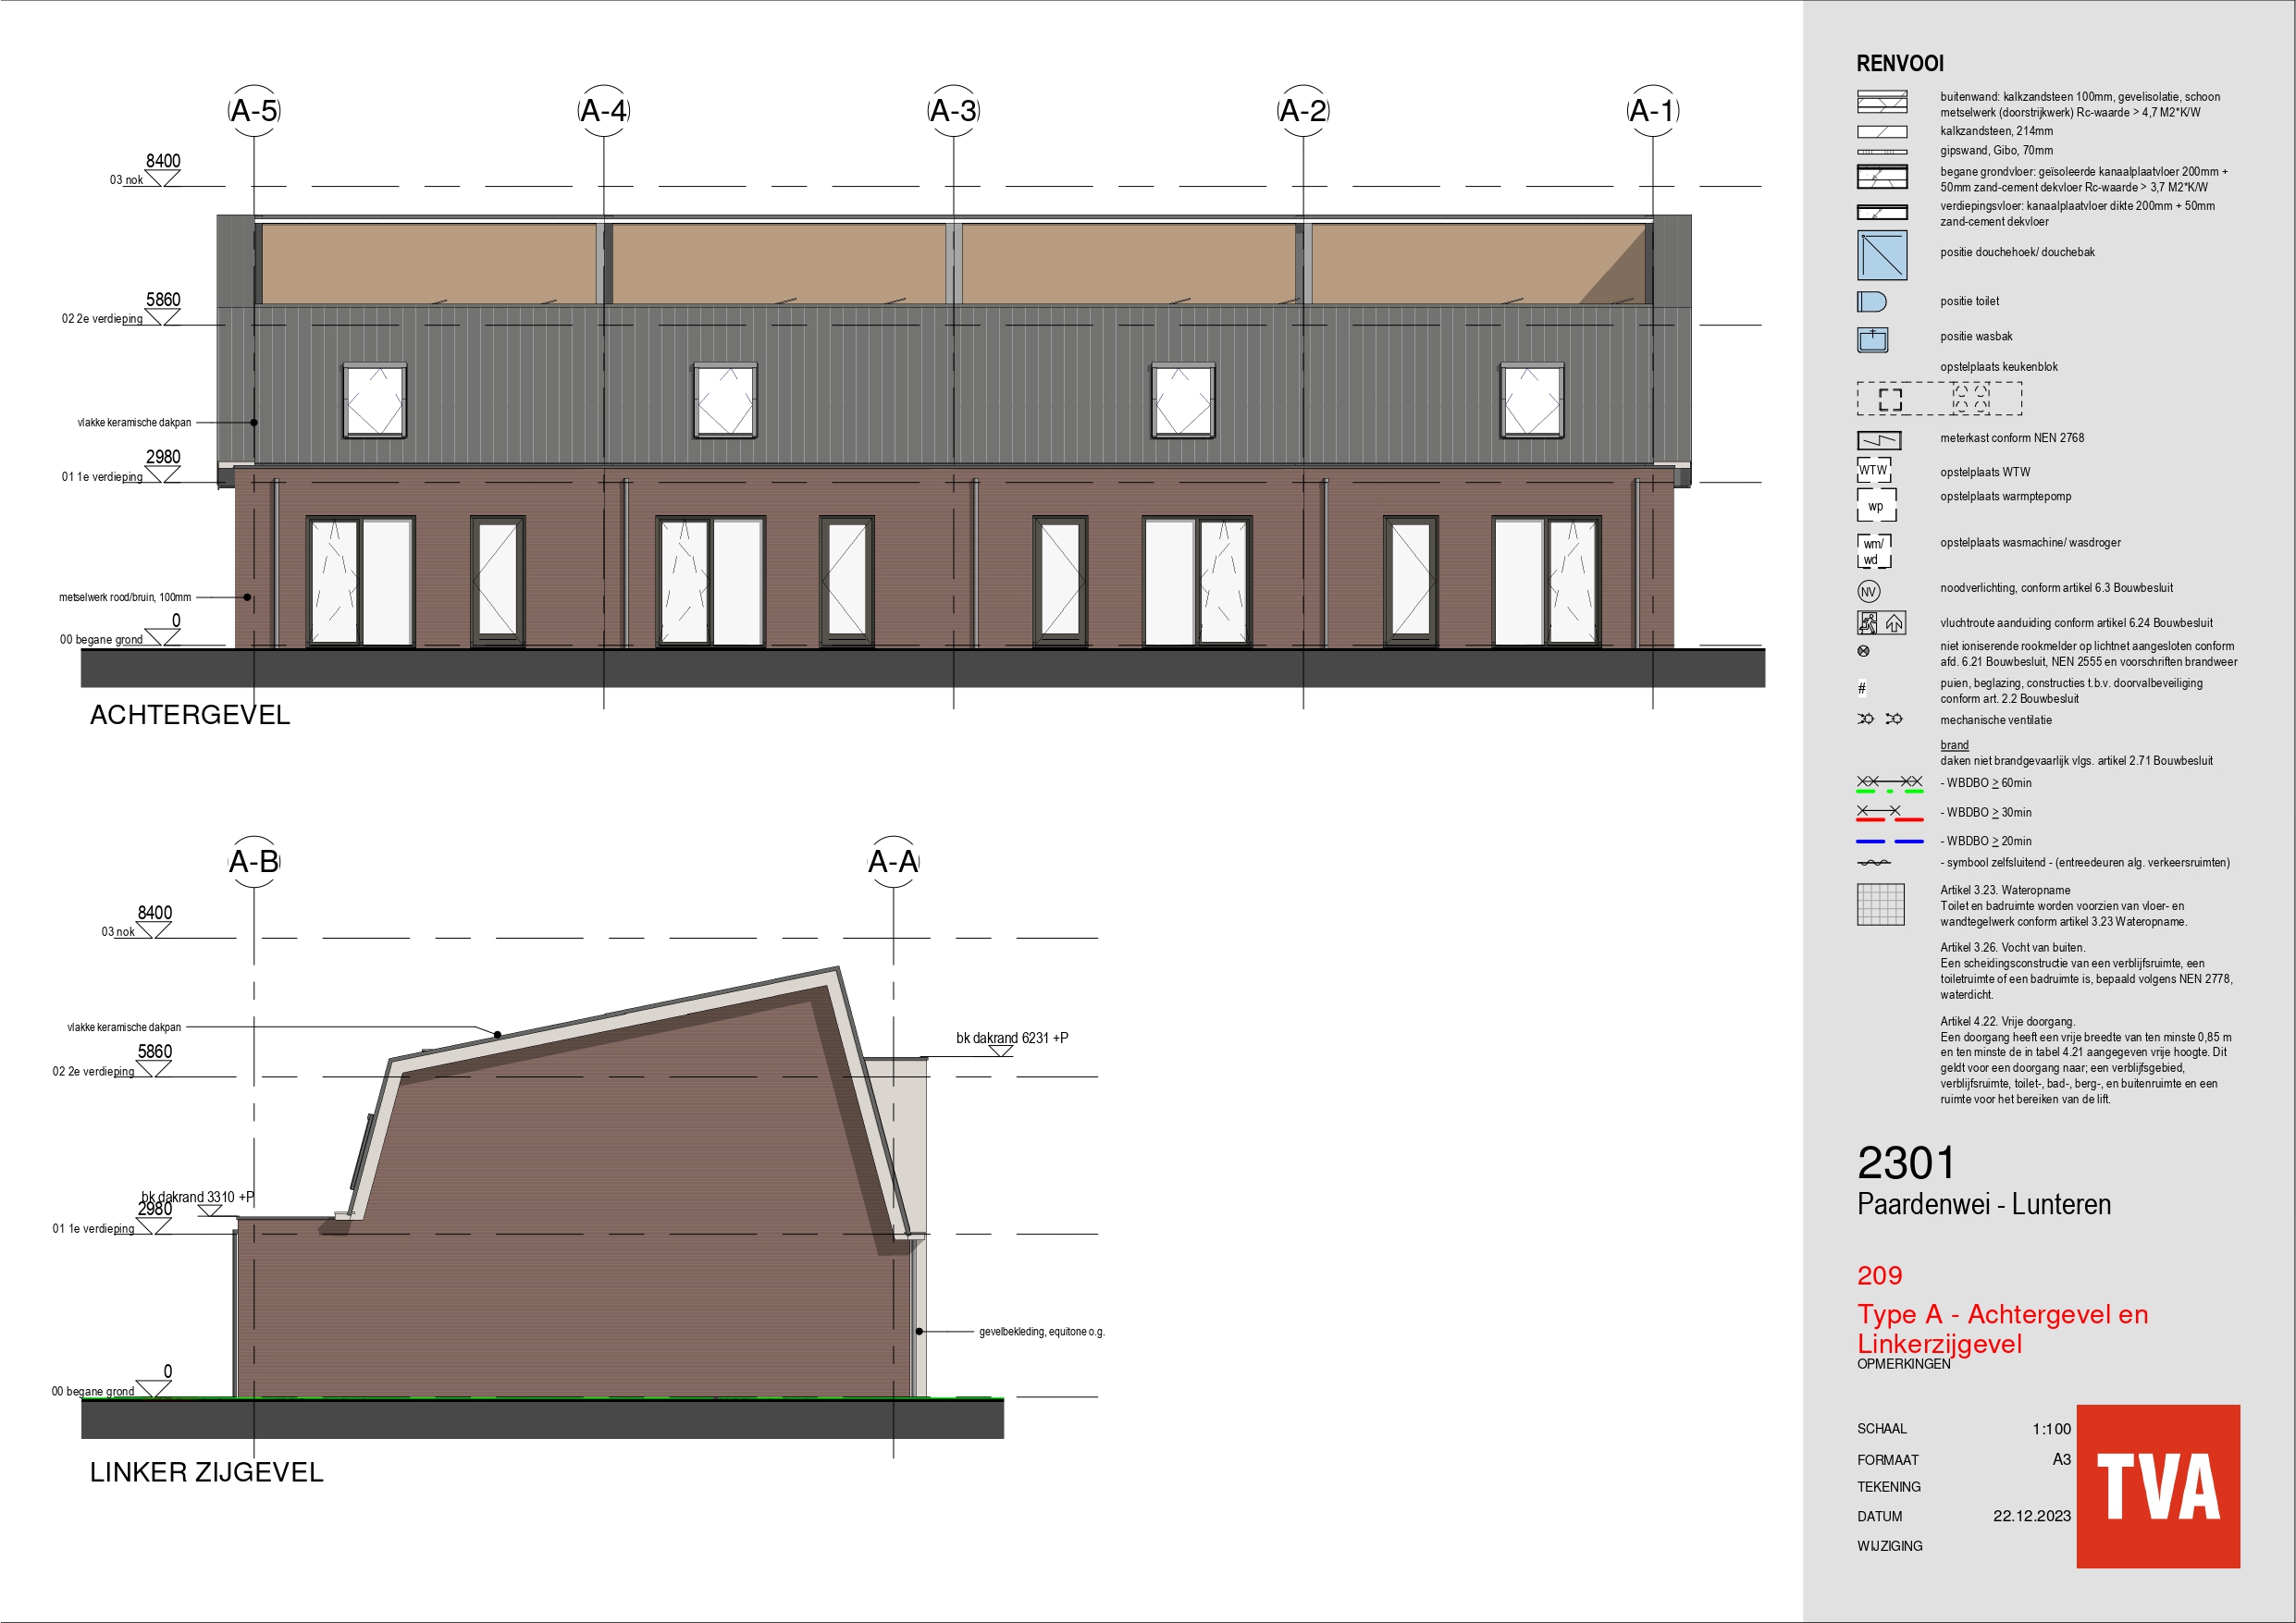The height and width of the screenshot is (1623, 2296).
Task: Select the # doorvalbeveiliging symbol
Action: point(1861,689)
